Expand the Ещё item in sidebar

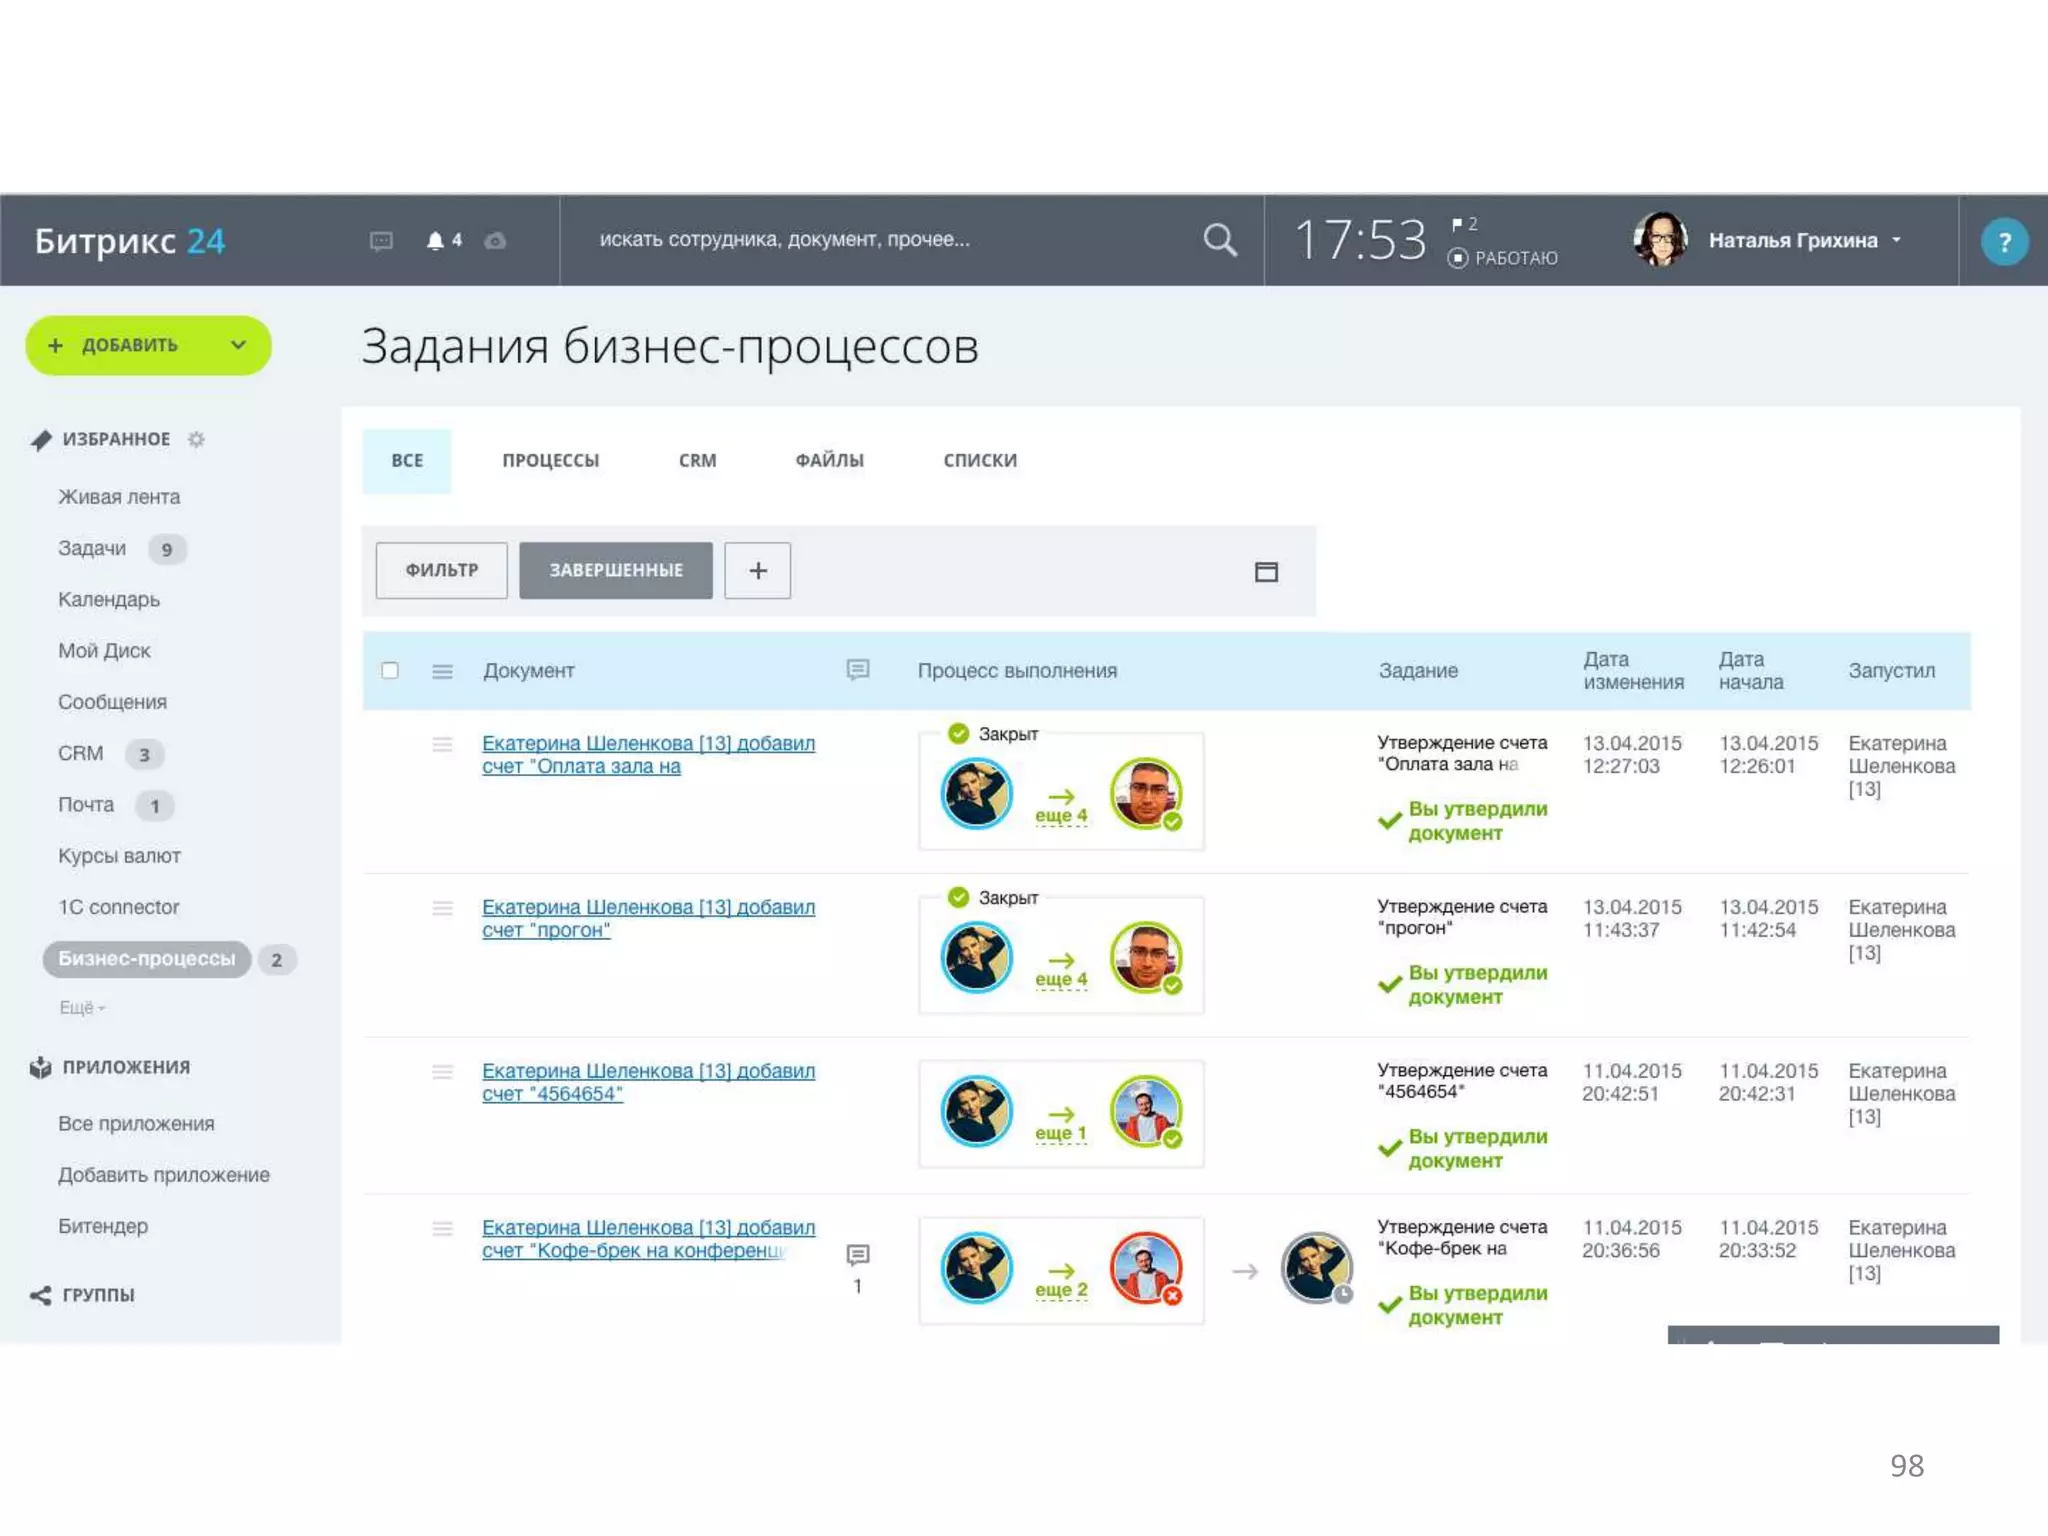click(81, 1008)
